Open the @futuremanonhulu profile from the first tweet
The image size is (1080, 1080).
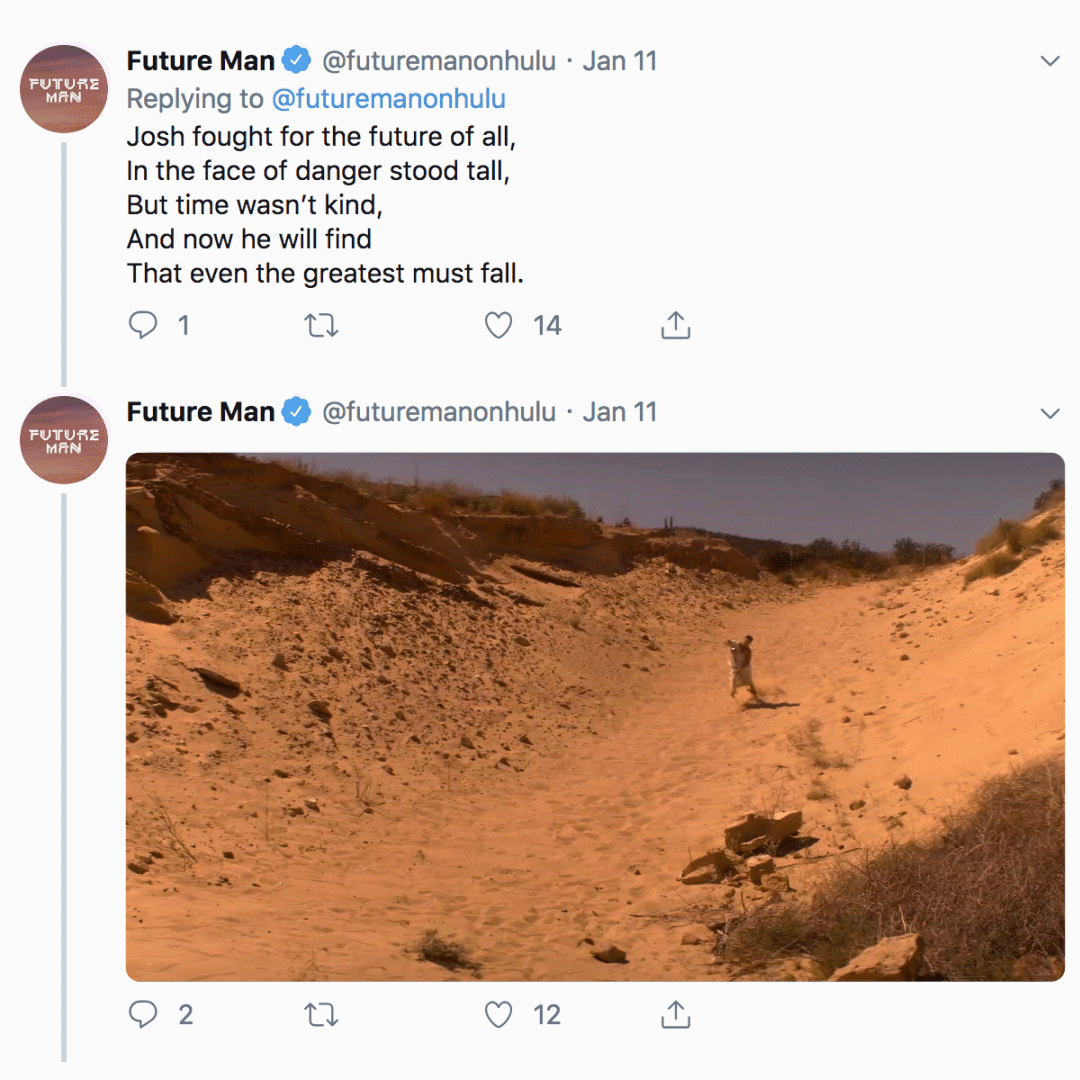(x=438, y=60)
